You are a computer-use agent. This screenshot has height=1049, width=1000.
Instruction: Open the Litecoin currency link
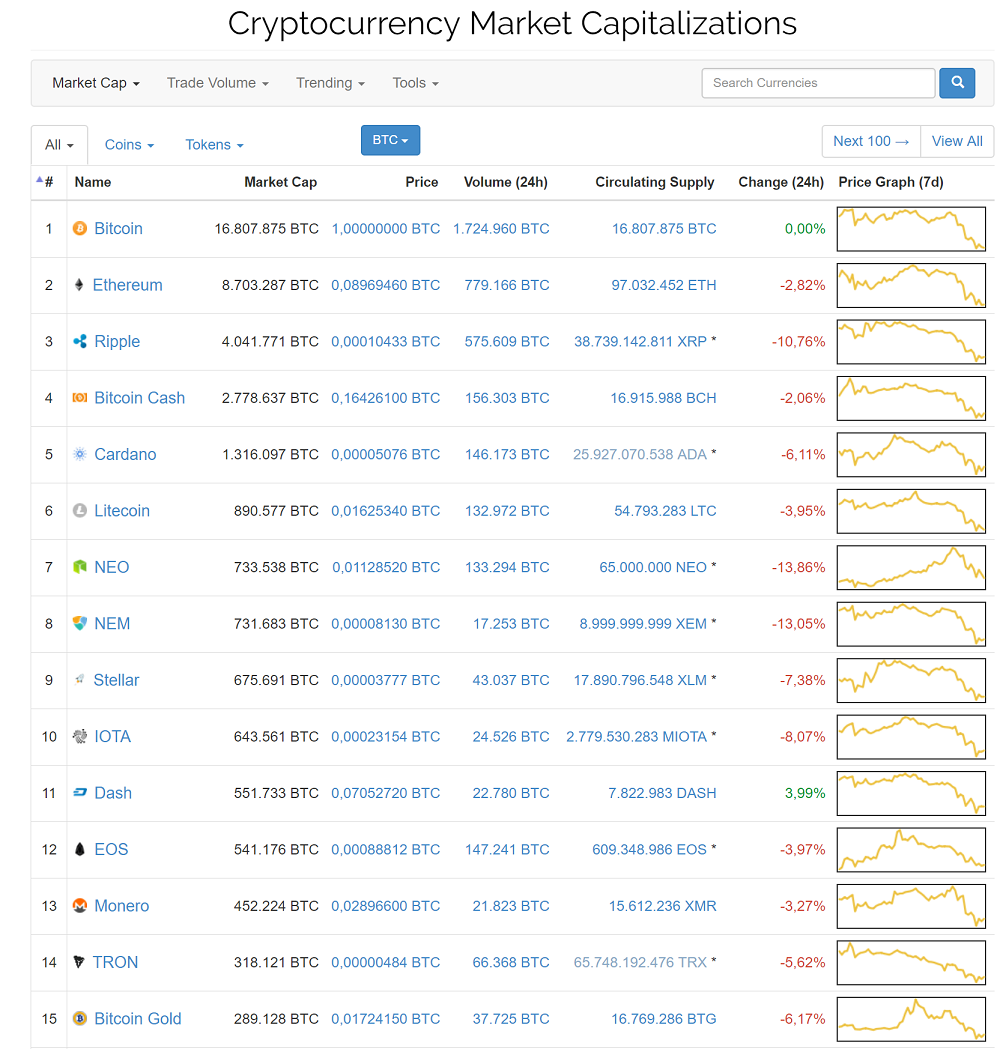pos(122,510)
